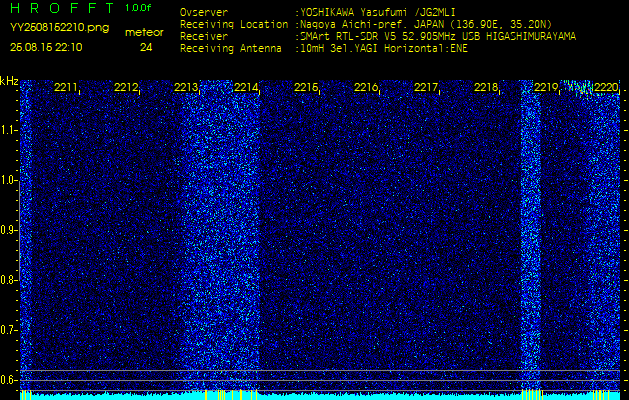Click the 2213 time marker
The height and width of the screenshot is (400, 629).
[x=185, y=87]
